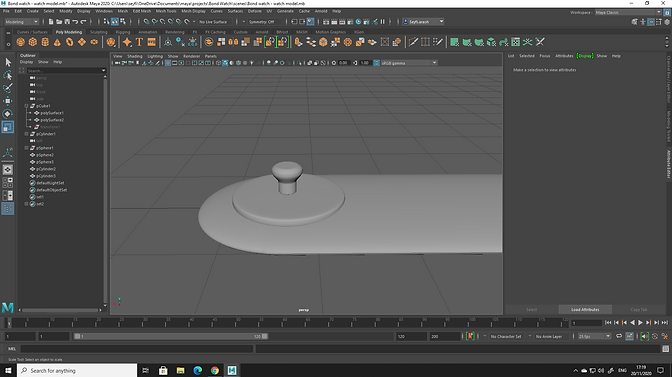The image size is (672, 377).
Task: Open the Mesh Tools menu
Action: pos(166,11)
